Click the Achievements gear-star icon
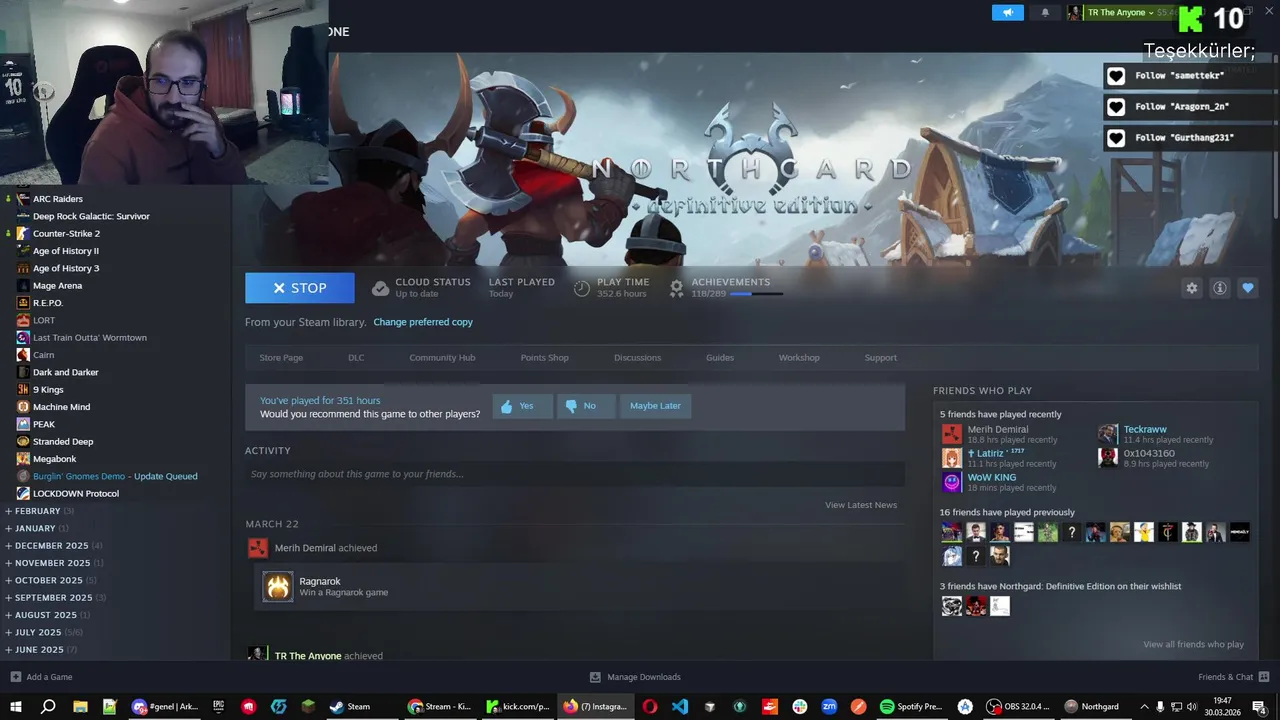The height and width of the screenshot is (720, 1280). coord(676,288)
